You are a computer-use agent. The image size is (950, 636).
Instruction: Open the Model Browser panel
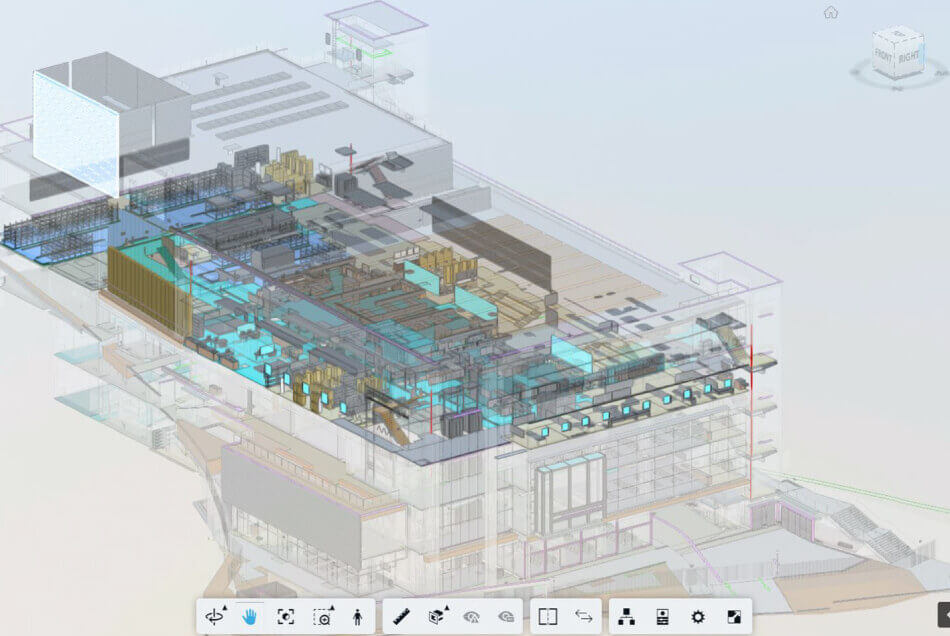(x=625, y=617)
